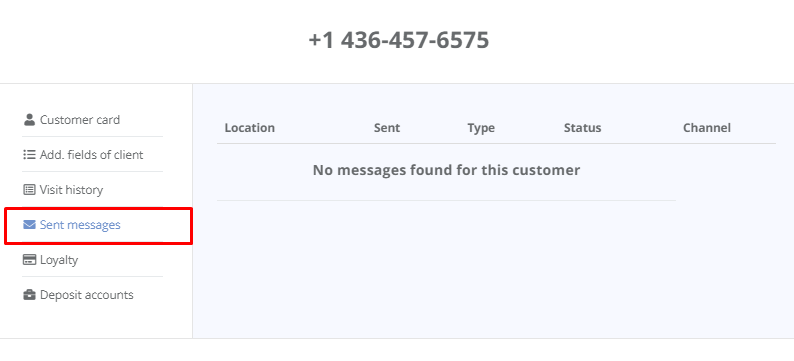Switch to the Loyalty section

tap(59, 260)
